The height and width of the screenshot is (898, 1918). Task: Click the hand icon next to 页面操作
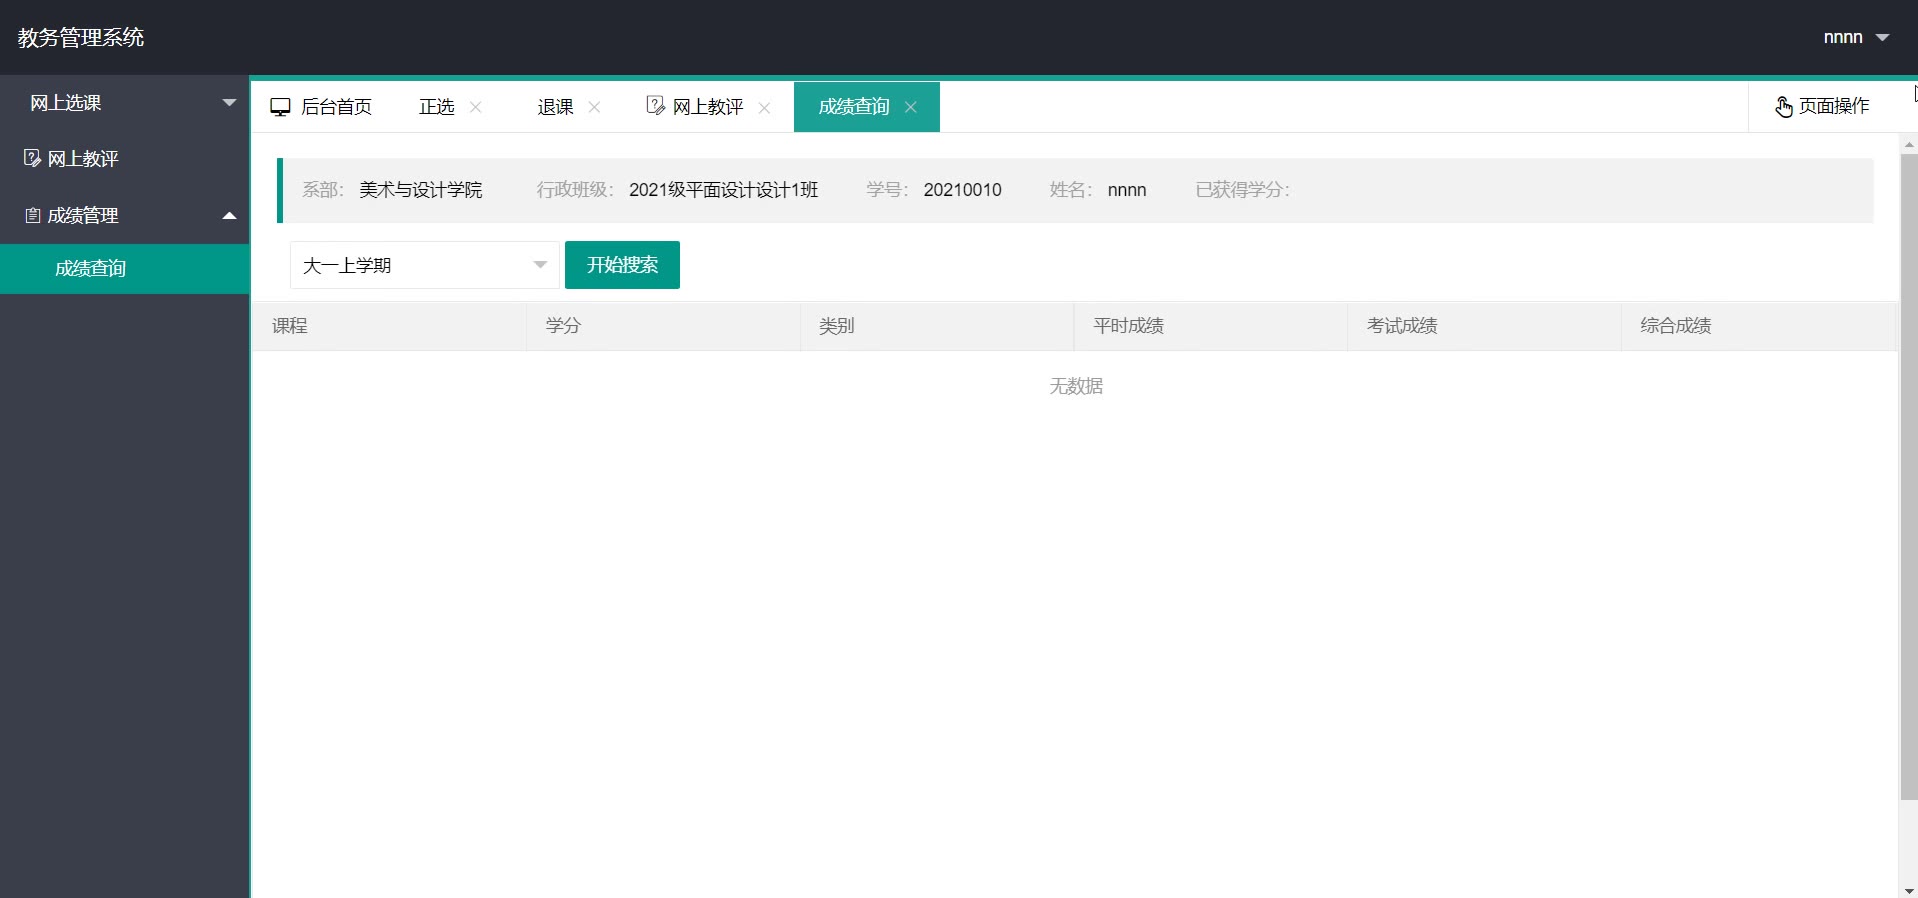1784,106
